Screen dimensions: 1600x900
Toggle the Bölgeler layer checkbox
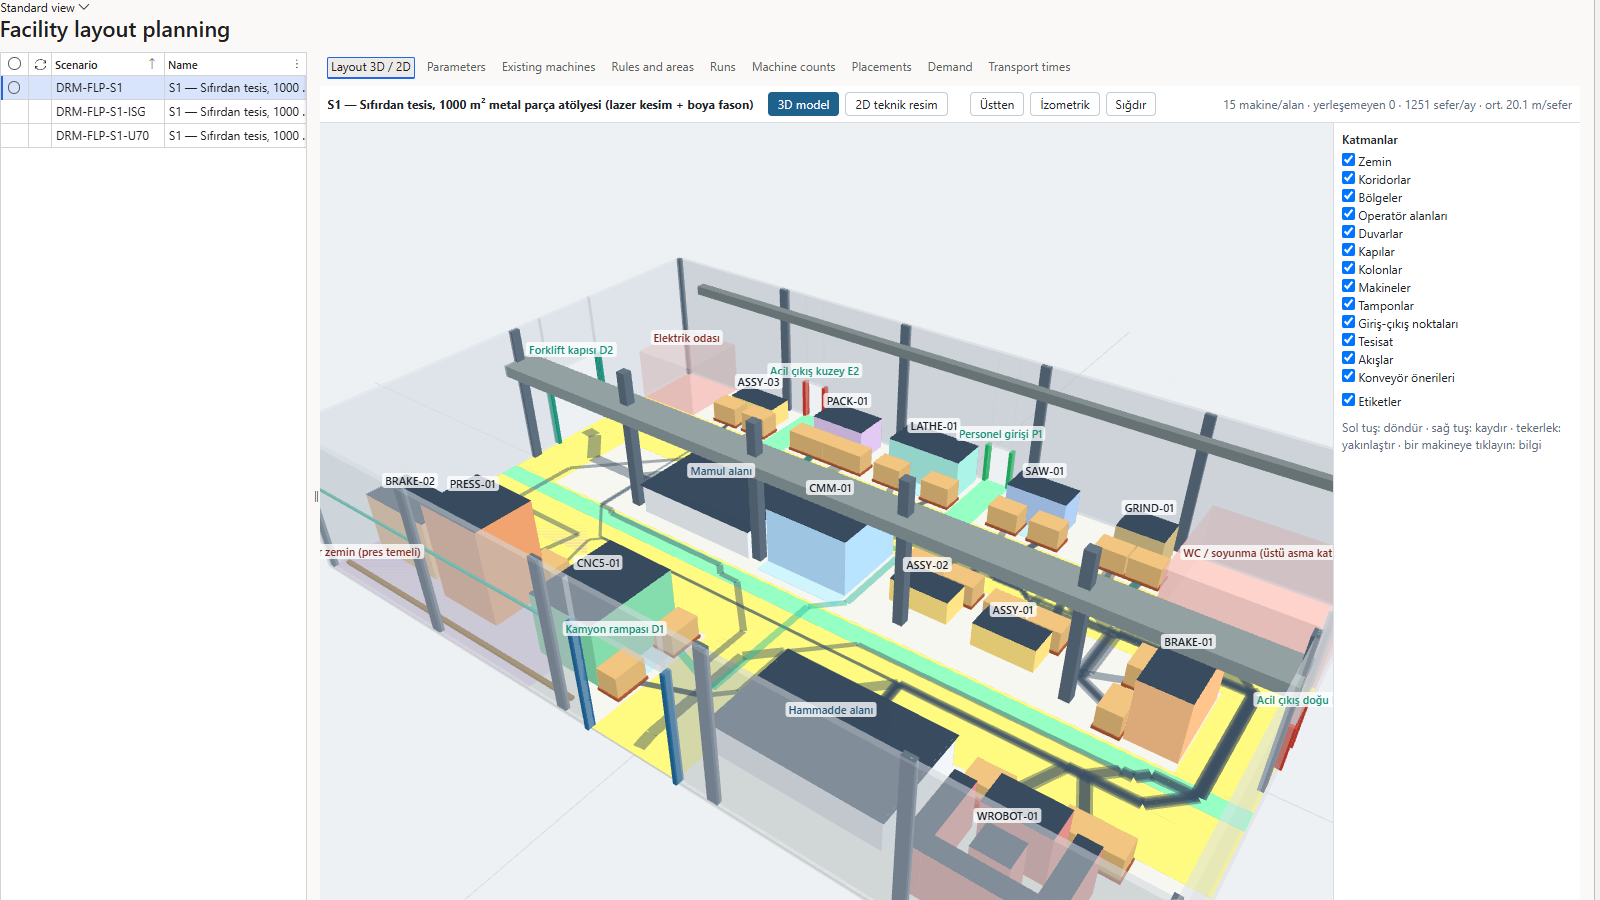(x=1348, y=196)
